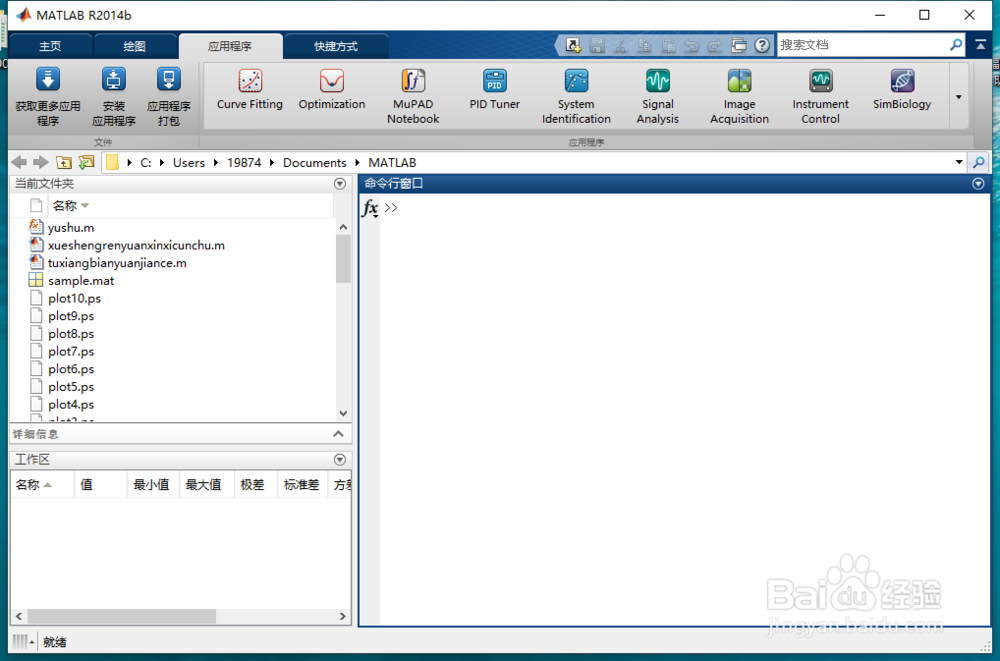The image size is (1000, 661).
Task: Click Install App icon
Action: tap(114, 80)
